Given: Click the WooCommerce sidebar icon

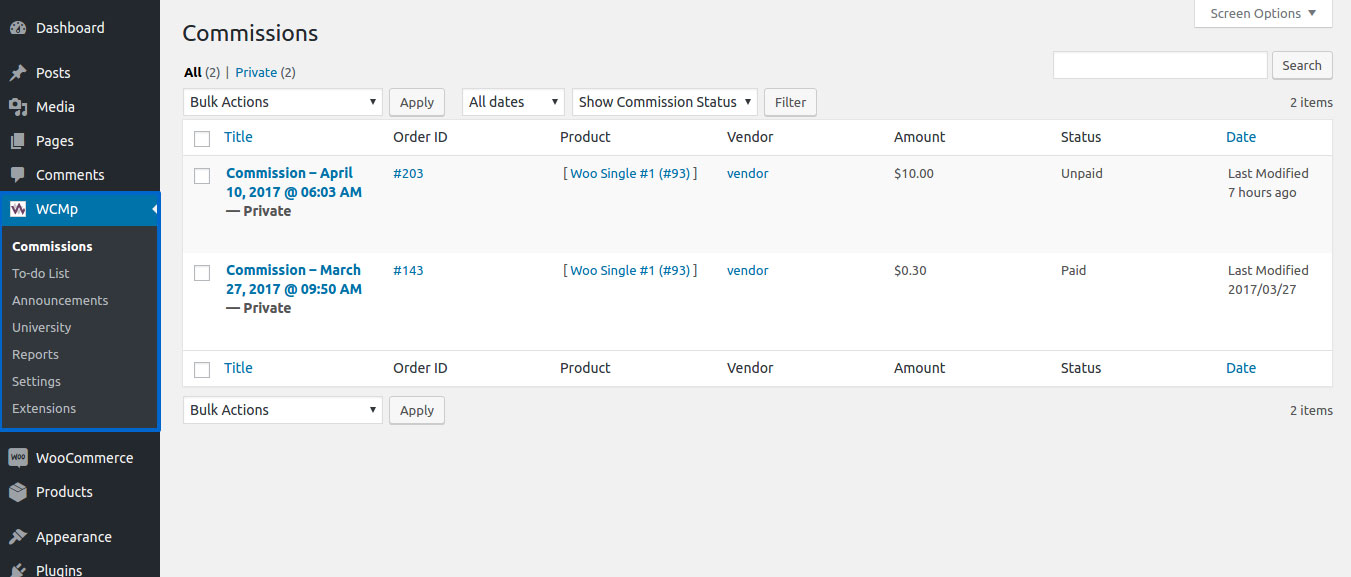Looking at the screenshot, I should [x=17, y=458].
